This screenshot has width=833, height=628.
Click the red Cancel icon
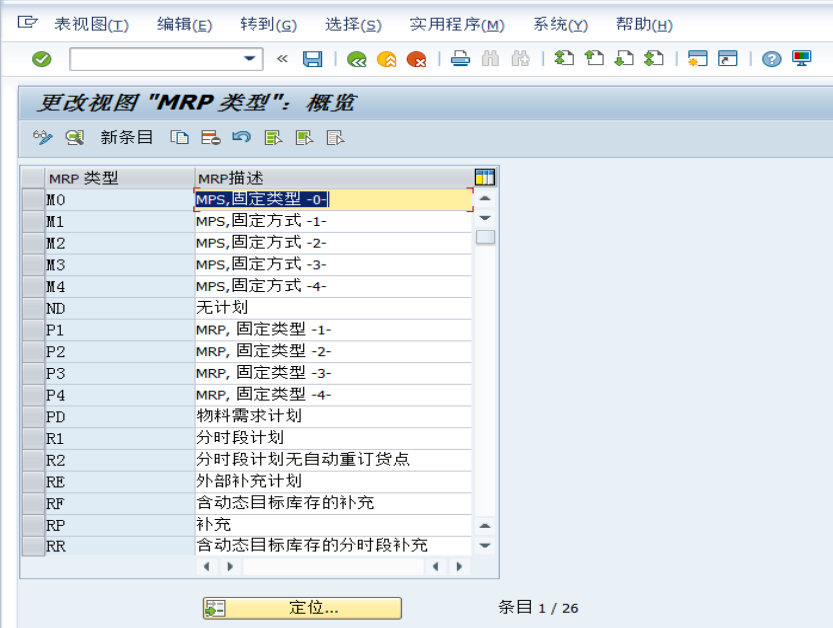[x=416, y=59]
